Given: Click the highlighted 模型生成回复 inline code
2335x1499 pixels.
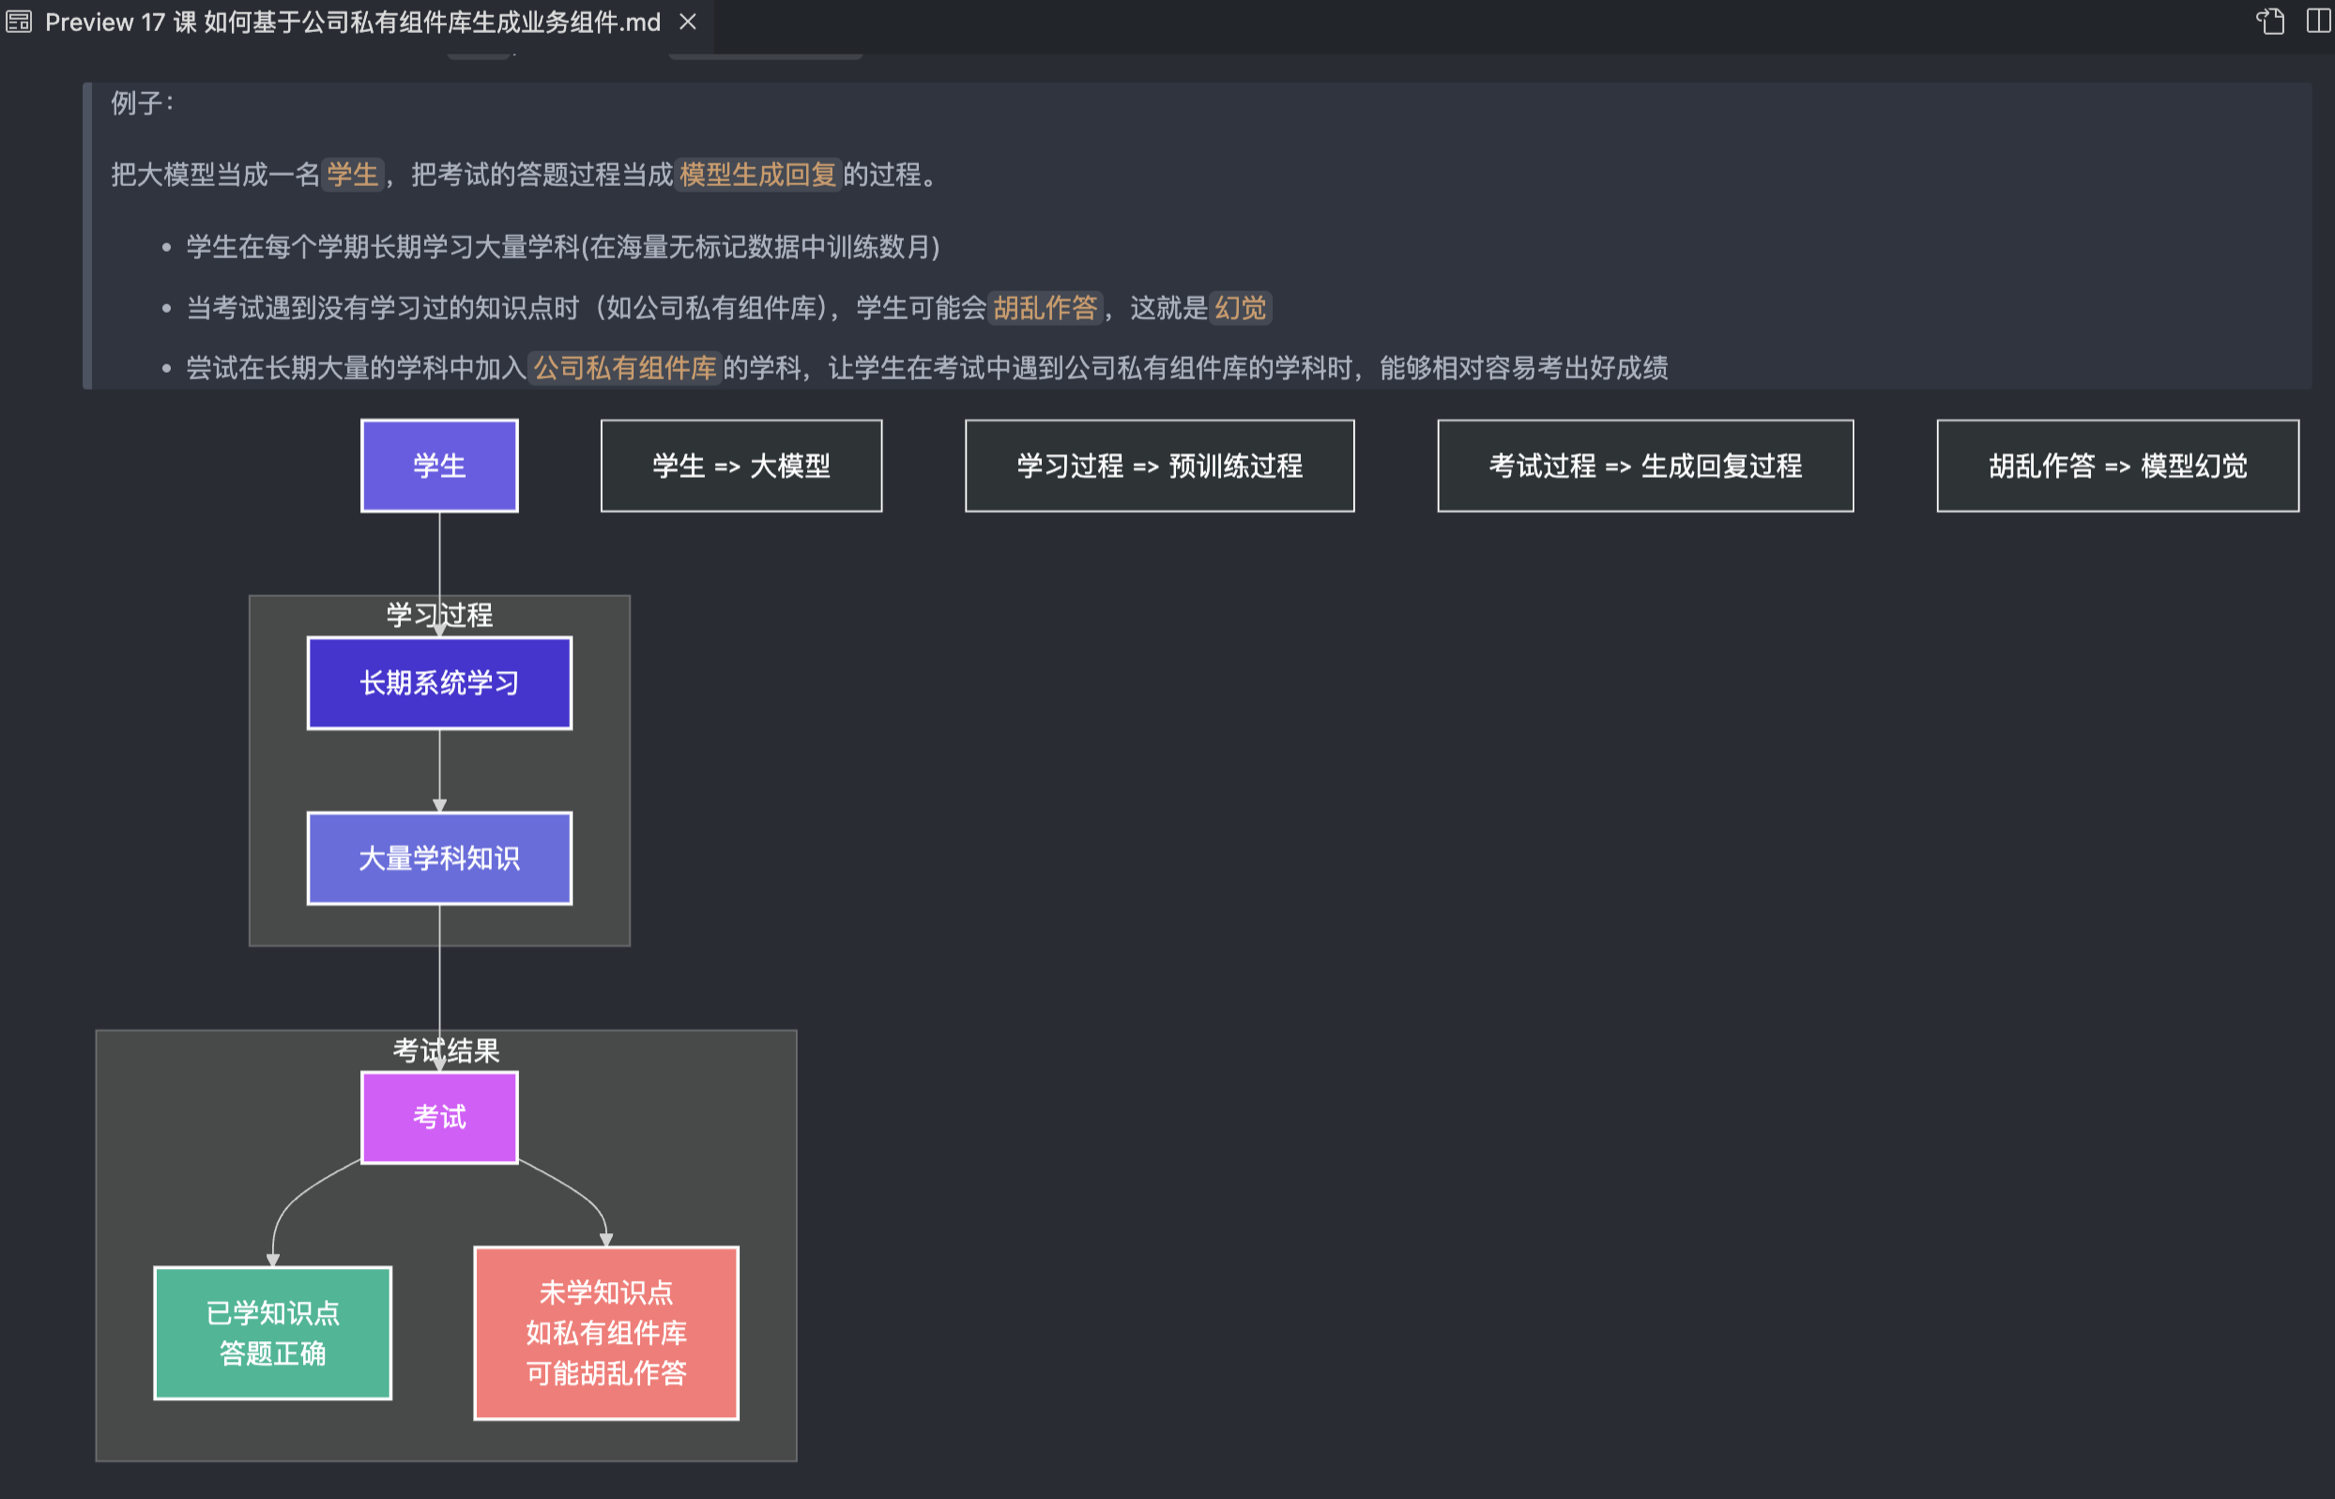Looking at the screenshot, I should click(x=757, y=175).
